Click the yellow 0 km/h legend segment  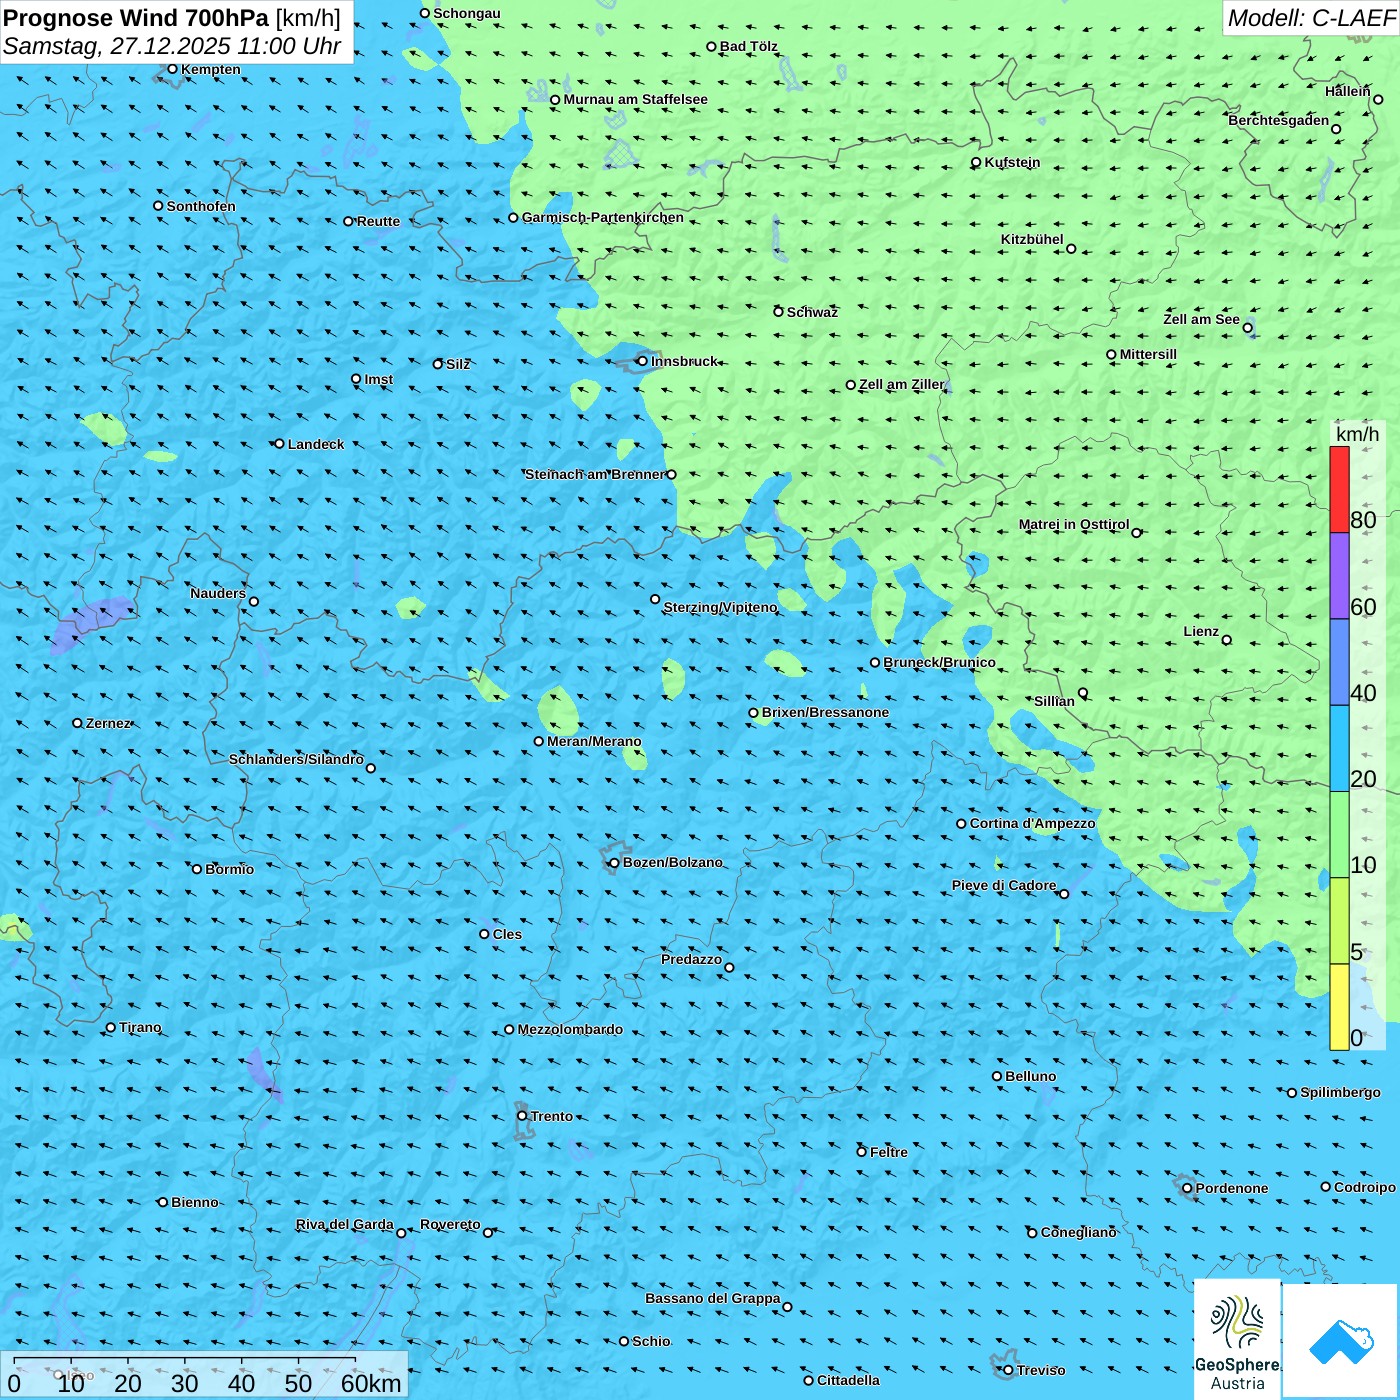(1339, 1007)
